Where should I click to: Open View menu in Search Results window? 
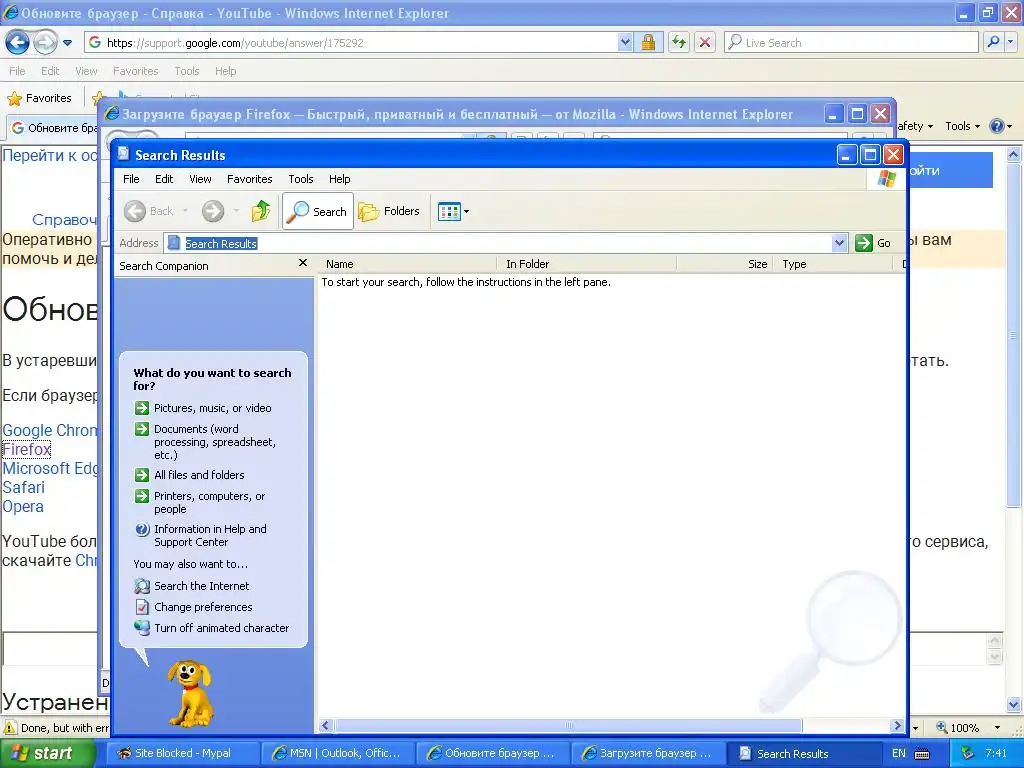click(200, 179)
